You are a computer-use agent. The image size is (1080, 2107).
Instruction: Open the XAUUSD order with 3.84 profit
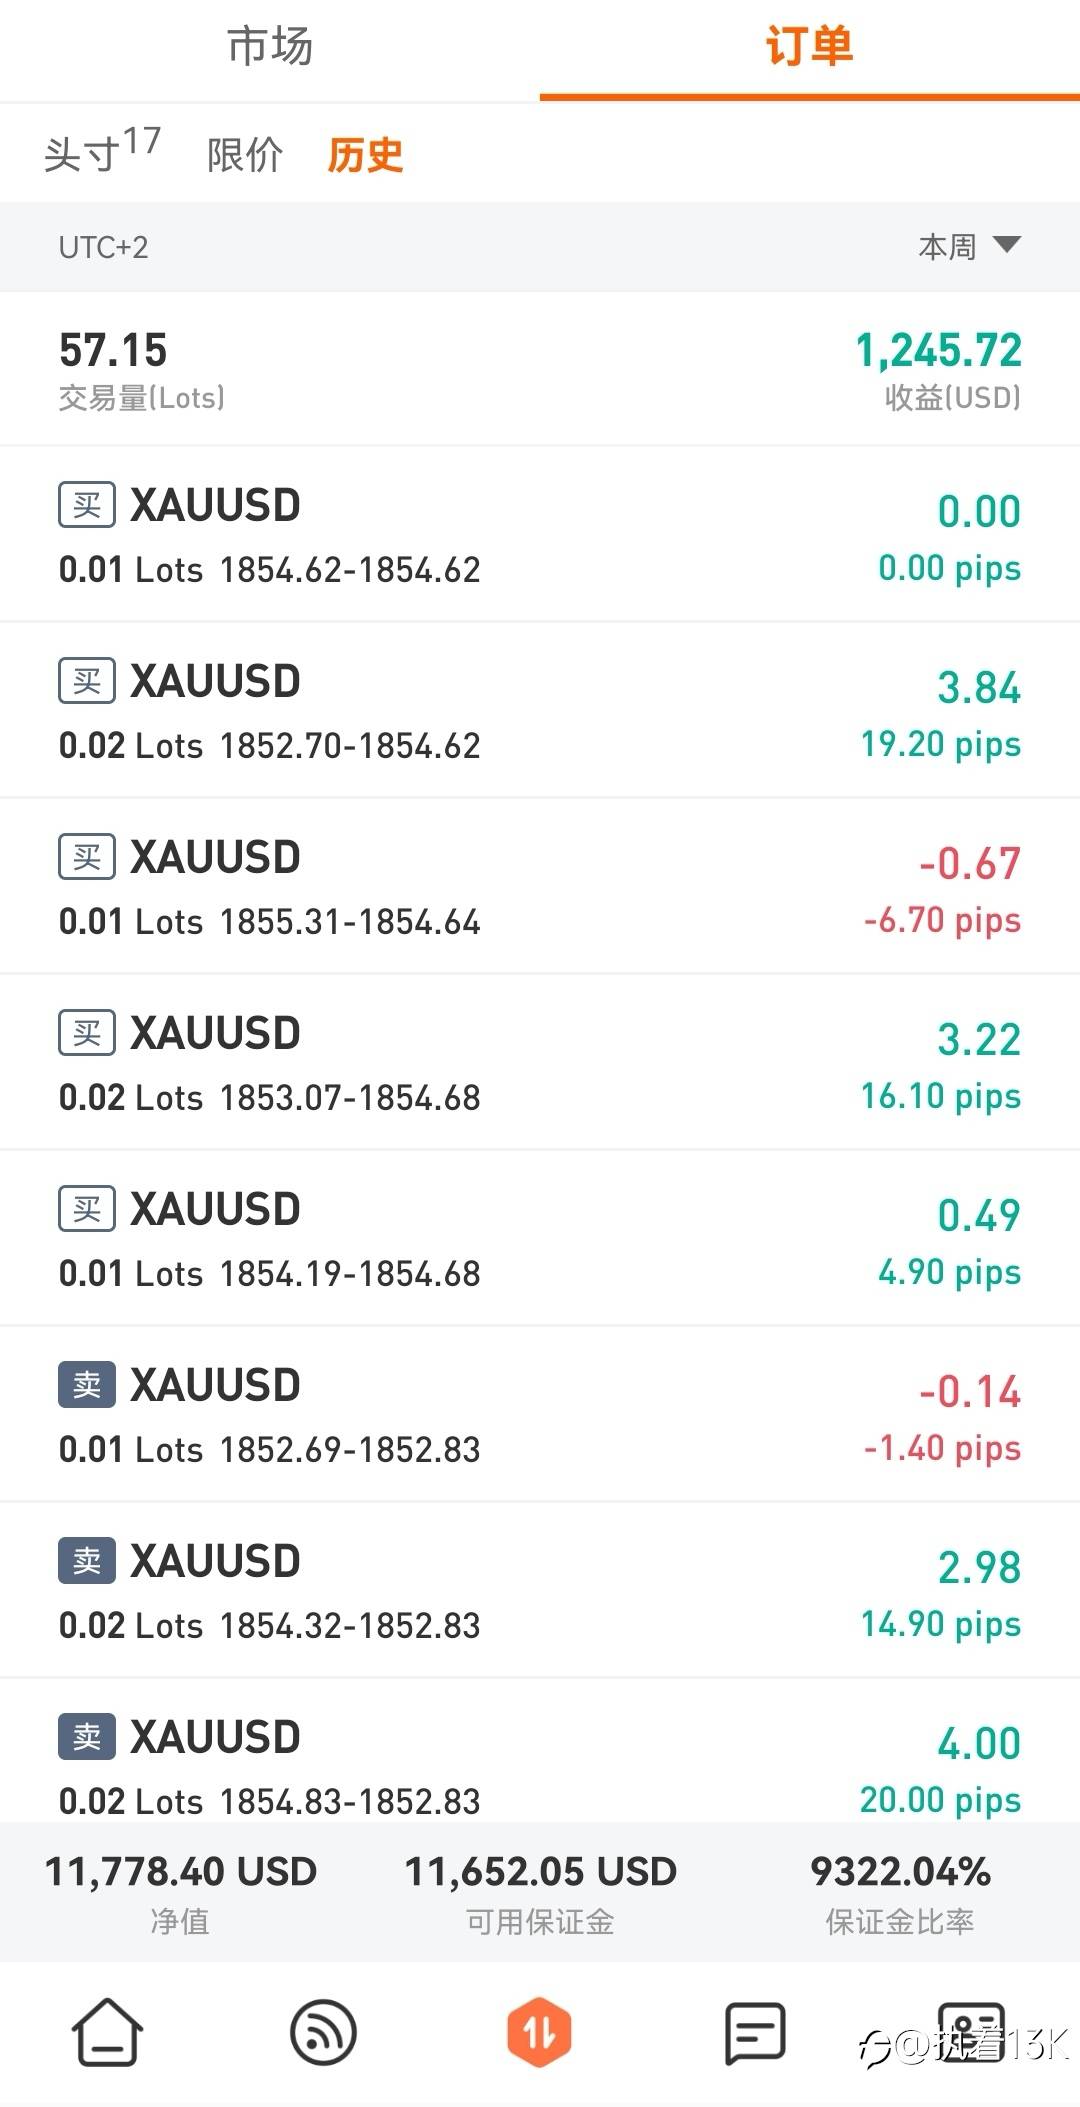pos(540,710)
